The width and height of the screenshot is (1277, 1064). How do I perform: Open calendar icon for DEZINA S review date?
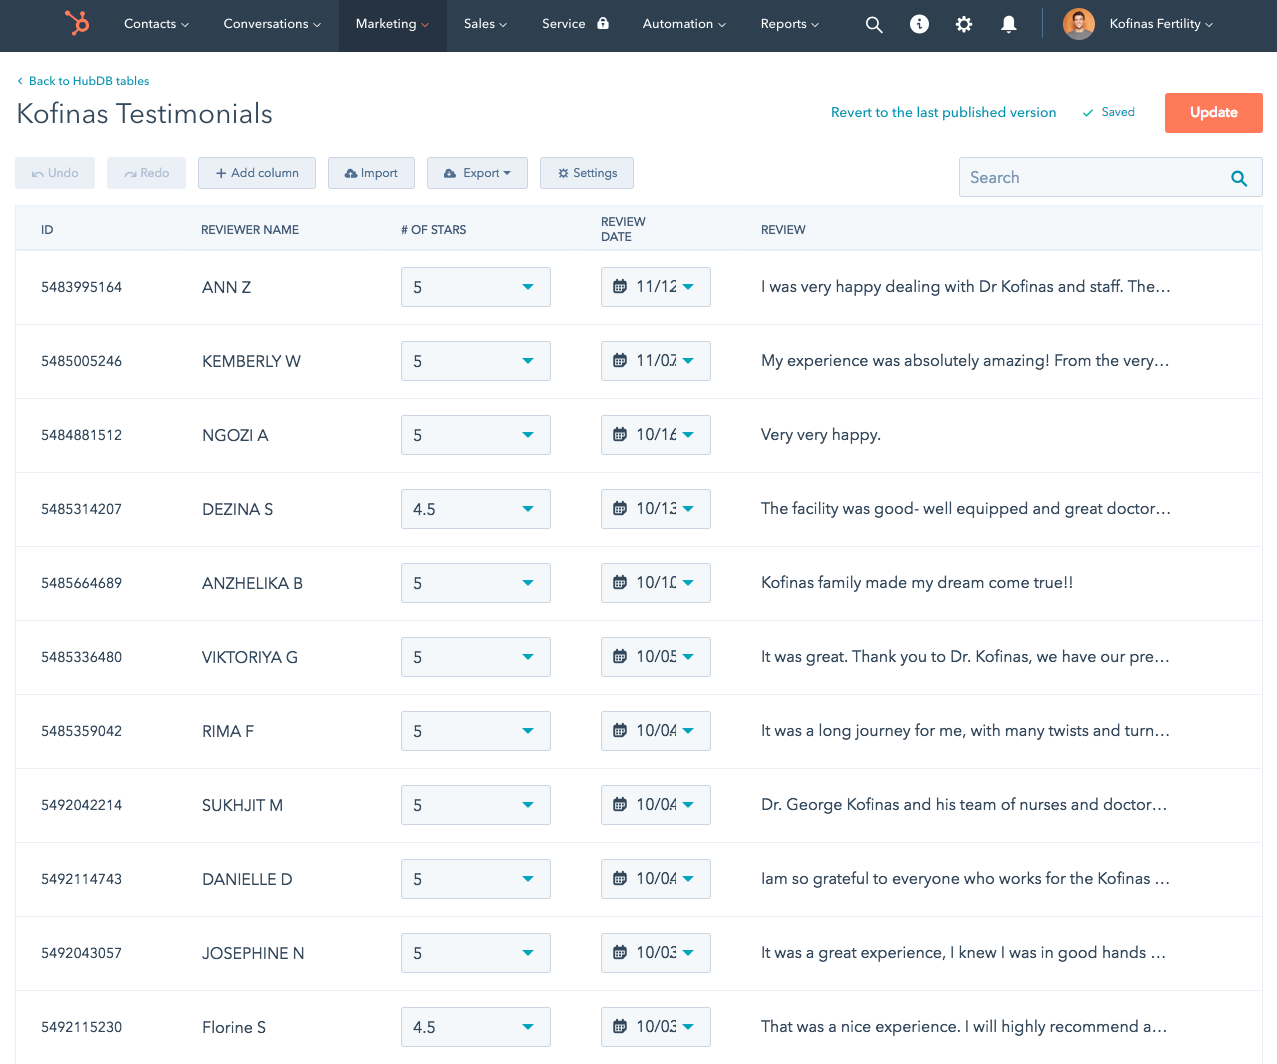coord(620,509)
